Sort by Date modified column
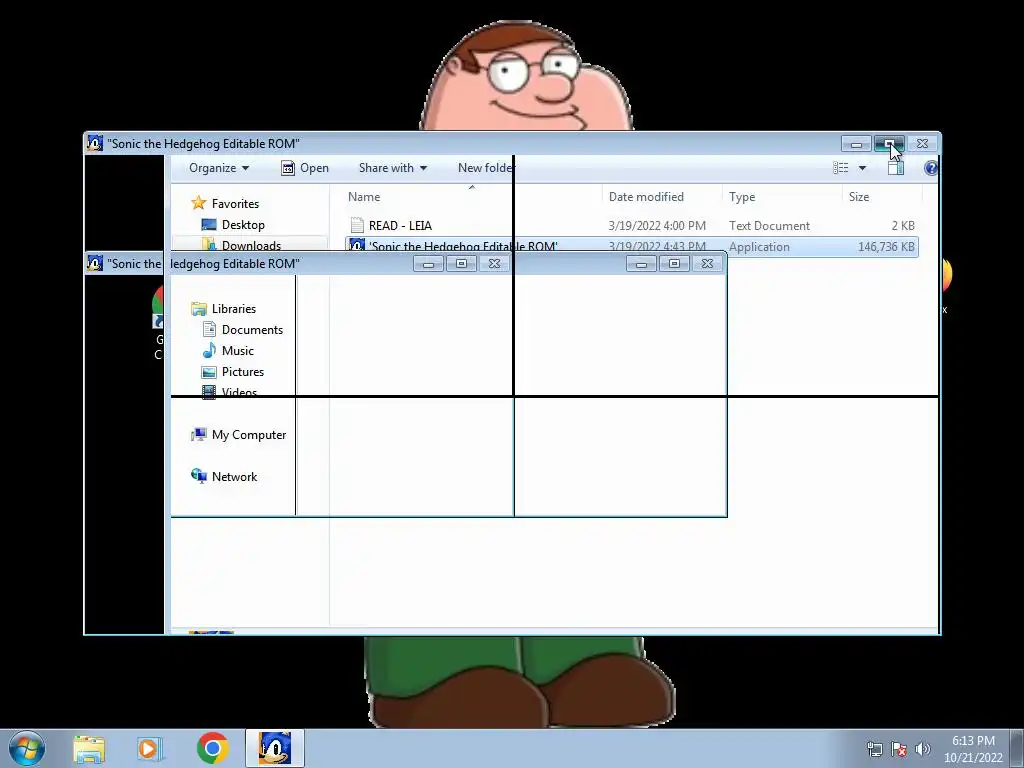The width and height of the screenshot is (1024, 768). tap(646, 197)
